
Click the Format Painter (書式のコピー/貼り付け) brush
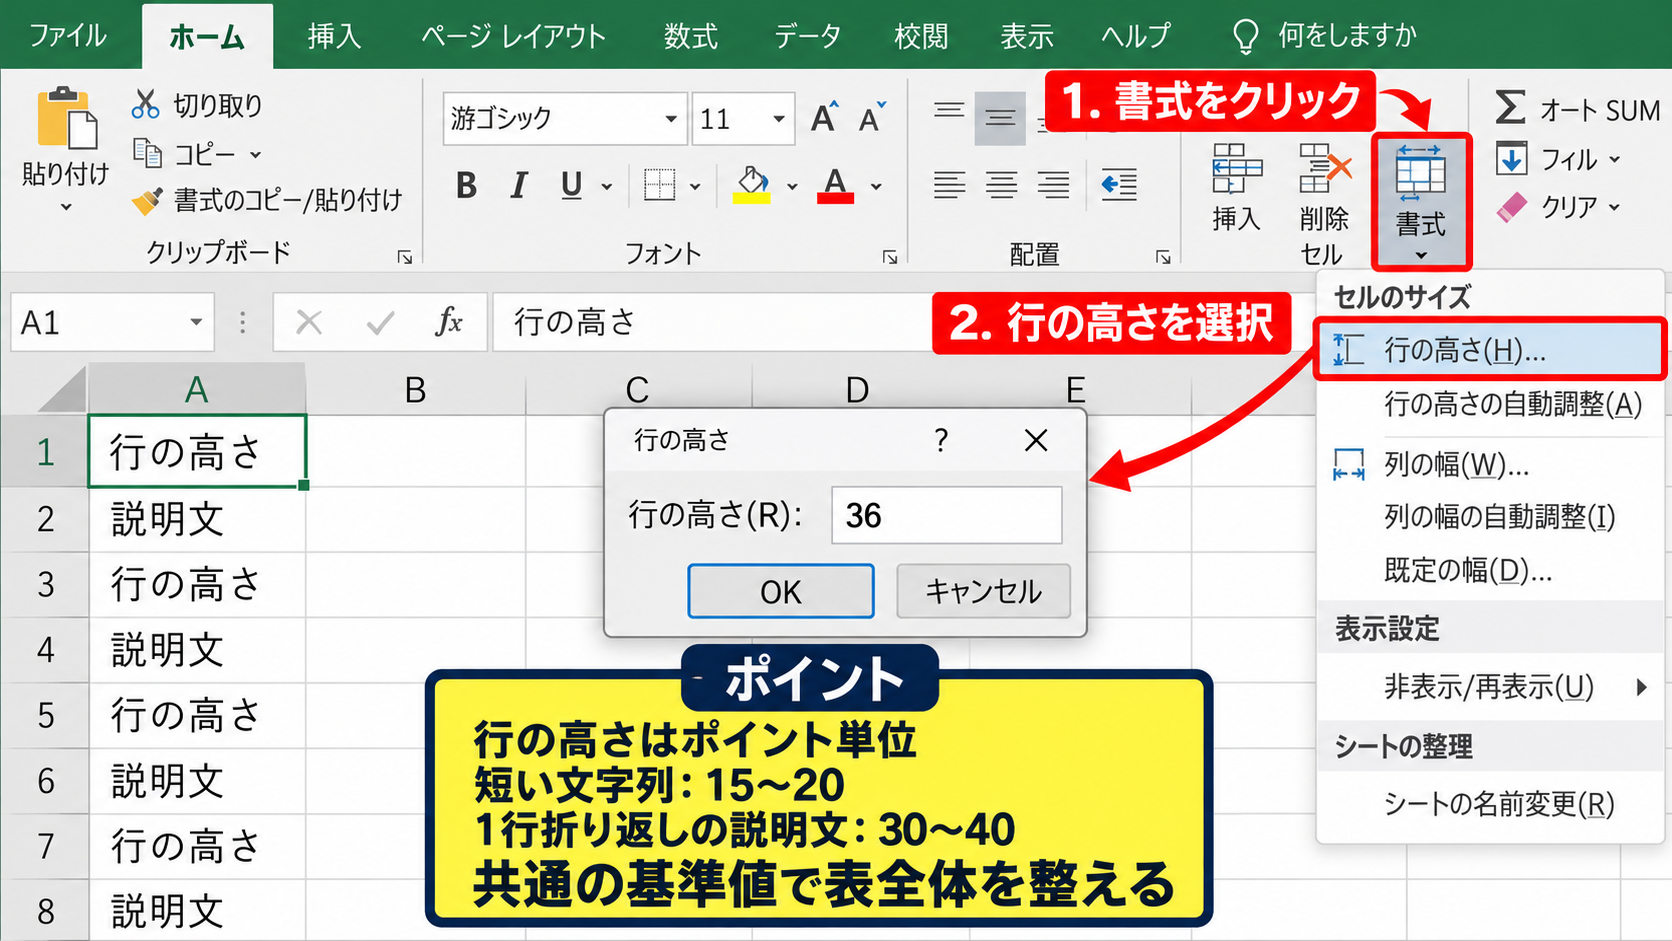(x=147, y=201)
